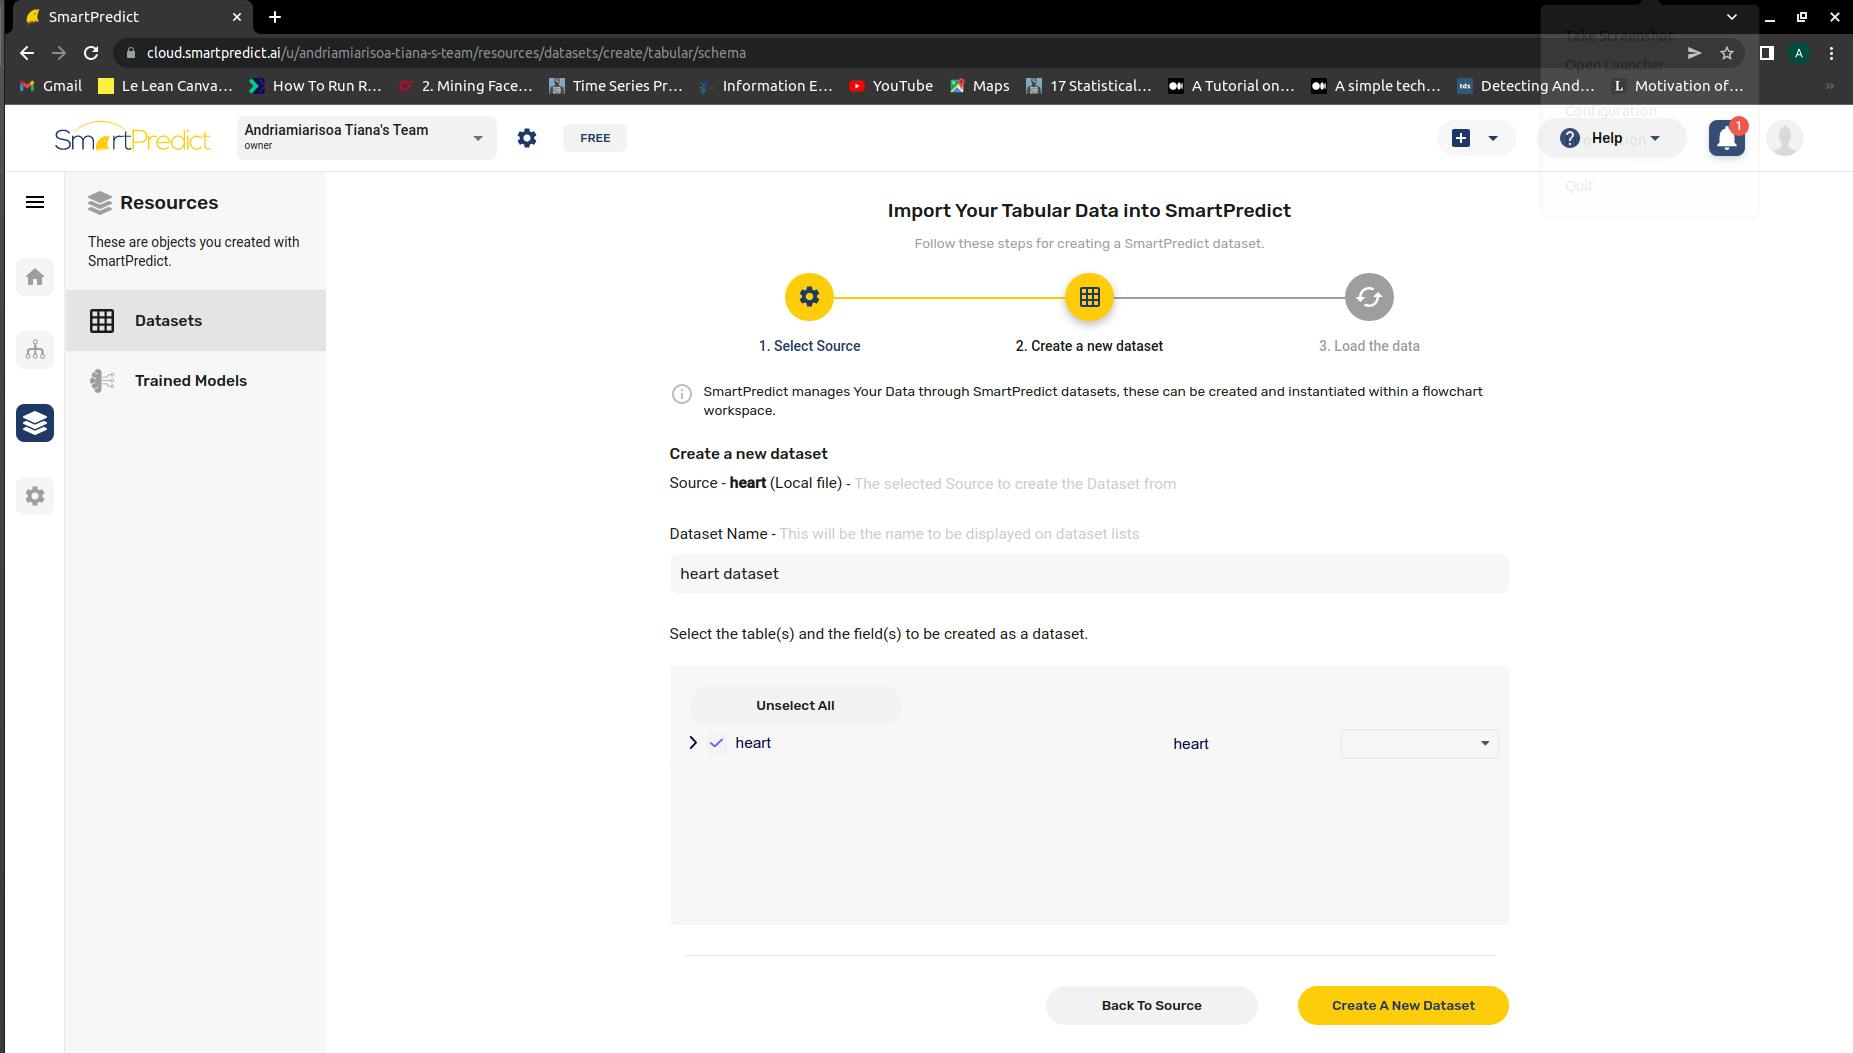The image size is (1853, 1053).
Task: Click the Create a new dataset step circle
Action: pos(1089,297)
